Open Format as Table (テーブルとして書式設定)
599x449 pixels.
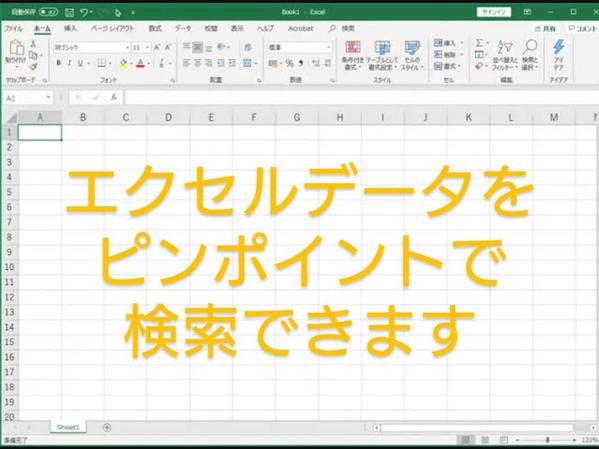(x=382, y=55)
